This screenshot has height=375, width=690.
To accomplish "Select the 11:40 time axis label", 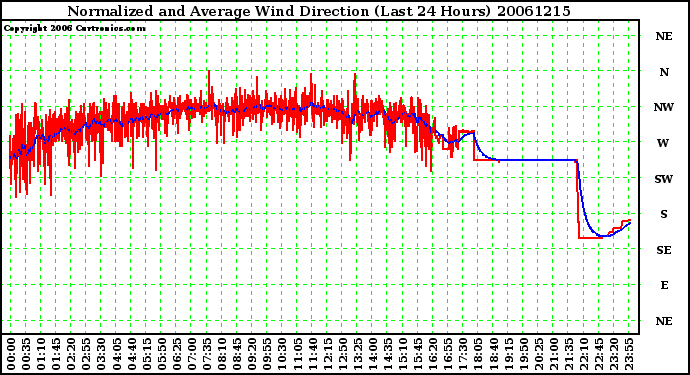I will pyautogui.click(x=312, y=354).
